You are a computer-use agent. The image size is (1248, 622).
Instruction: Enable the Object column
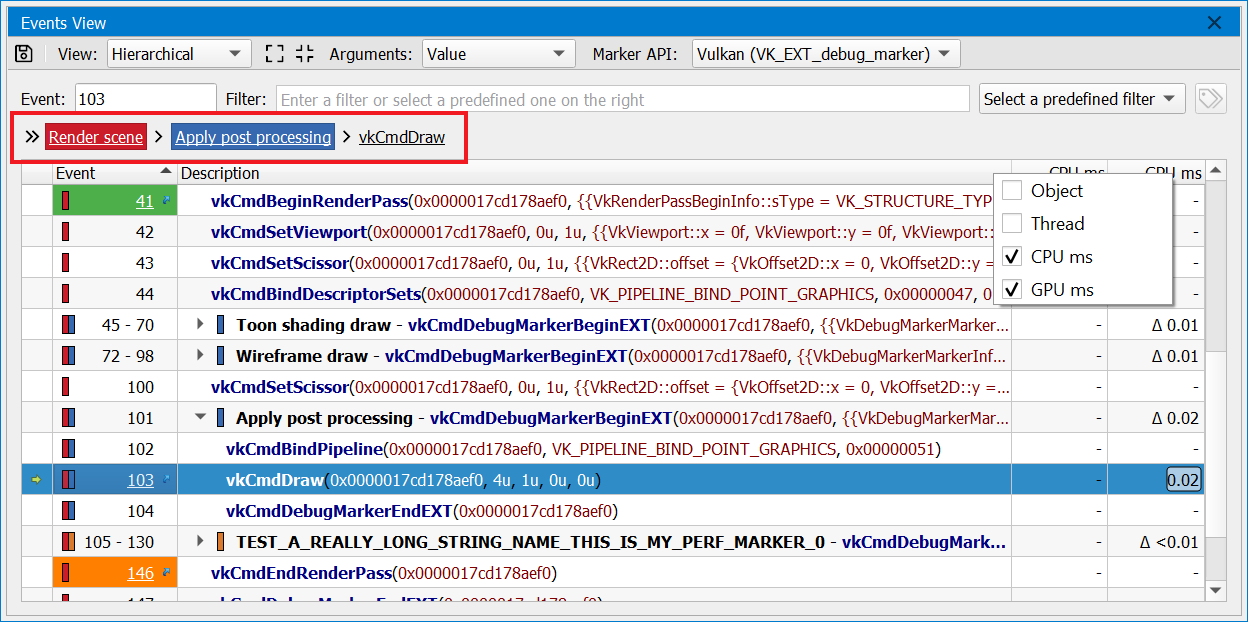[1012, 191]
